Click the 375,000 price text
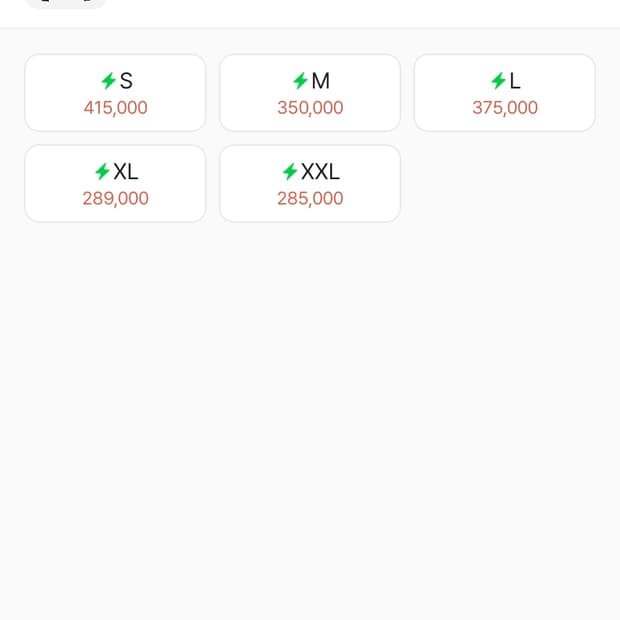The image size is (620, 620). 505,108
